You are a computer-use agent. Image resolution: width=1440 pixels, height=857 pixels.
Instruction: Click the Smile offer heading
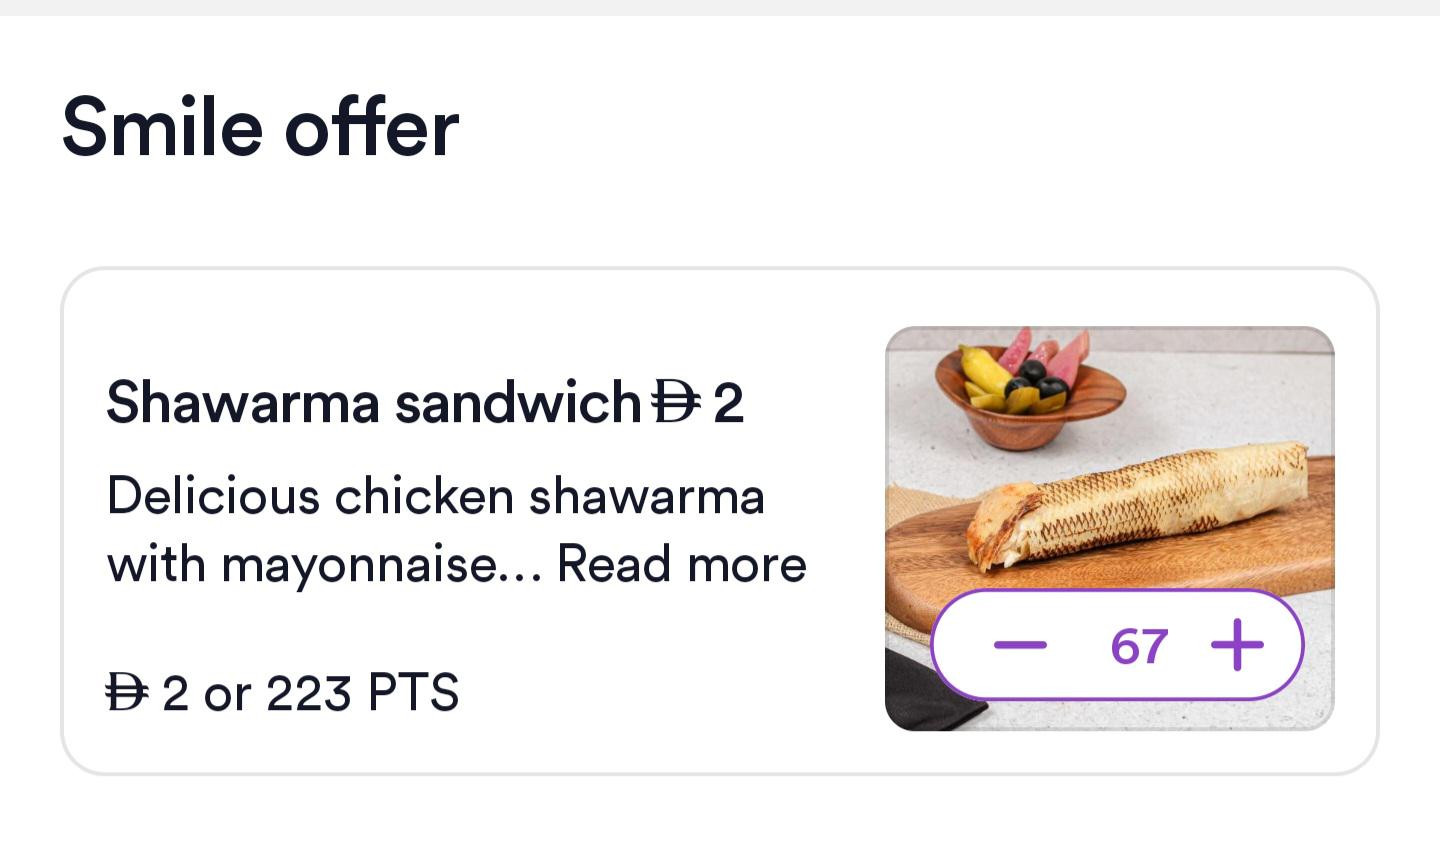[260, 127]
